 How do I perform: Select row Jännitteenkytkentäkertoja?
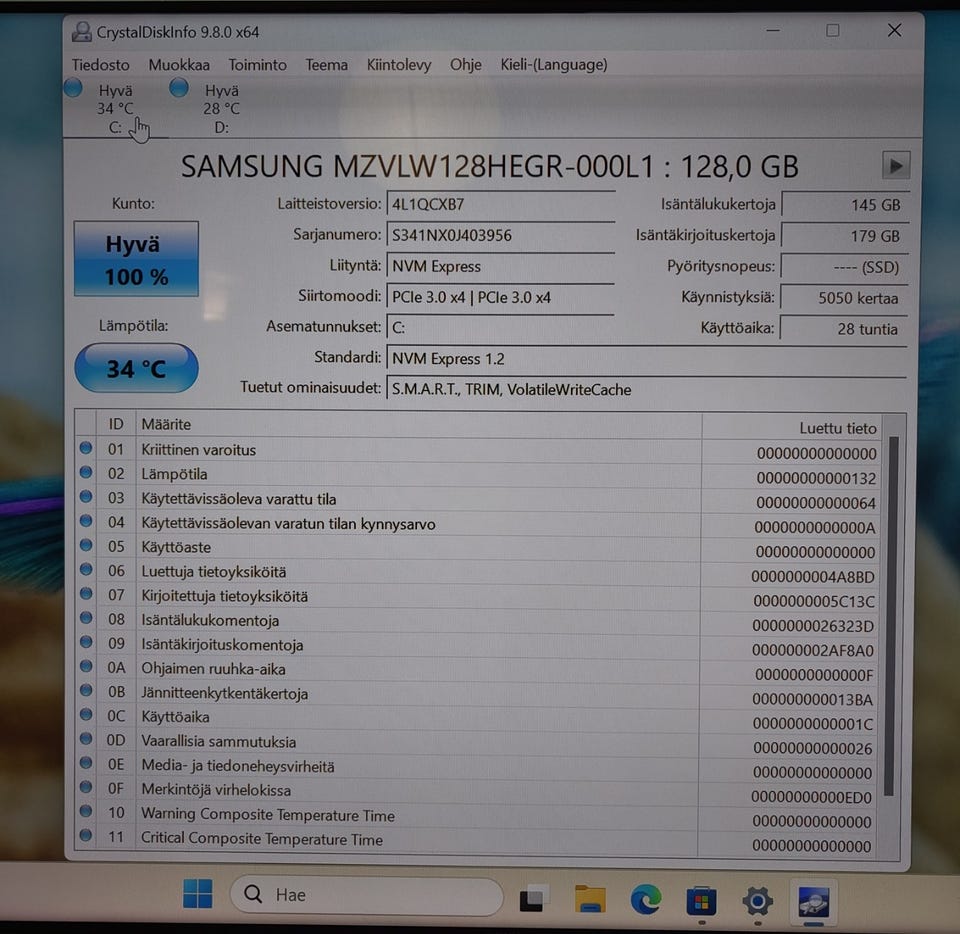pos(478,694)
